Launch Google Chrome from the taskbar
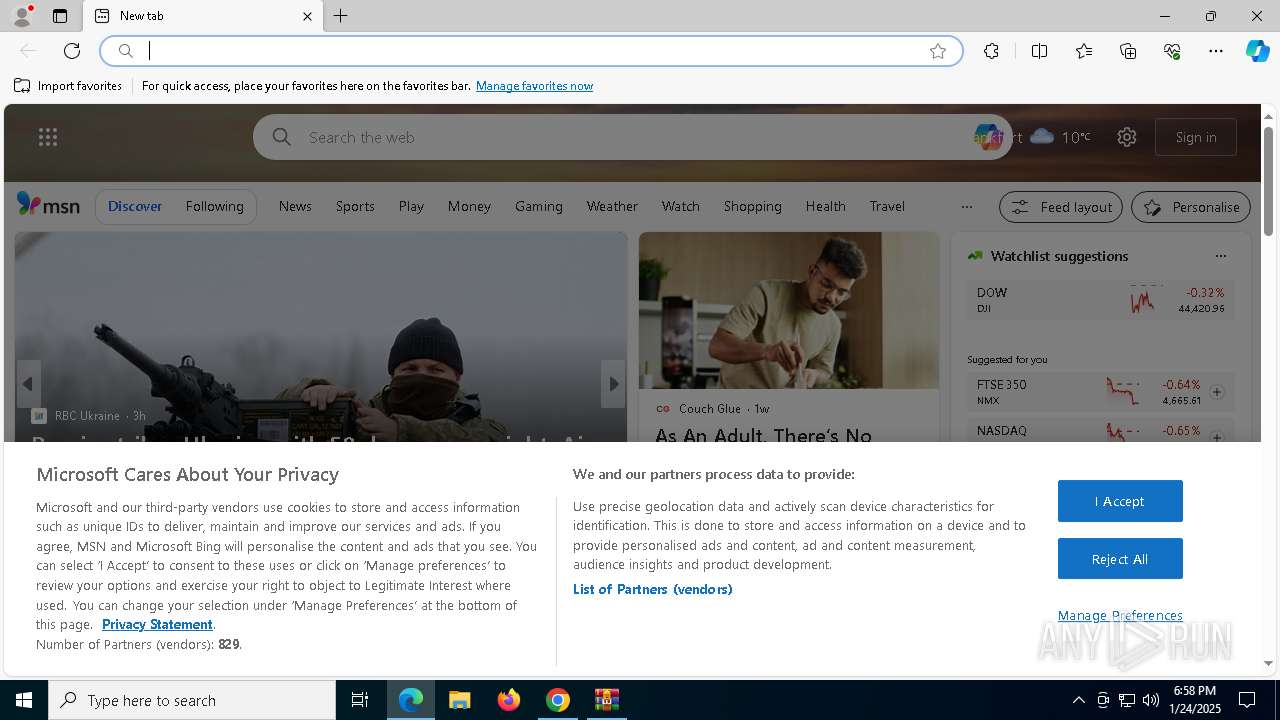 tap(558, 700)
